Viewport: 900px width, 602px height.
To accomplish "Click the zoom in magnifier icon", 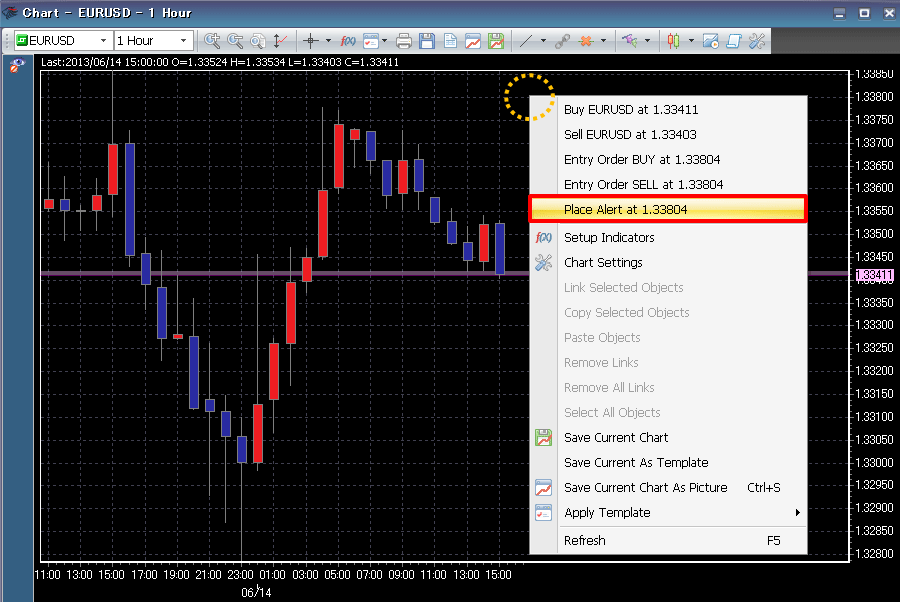I will pyautogui.click(x=212, y=41).
